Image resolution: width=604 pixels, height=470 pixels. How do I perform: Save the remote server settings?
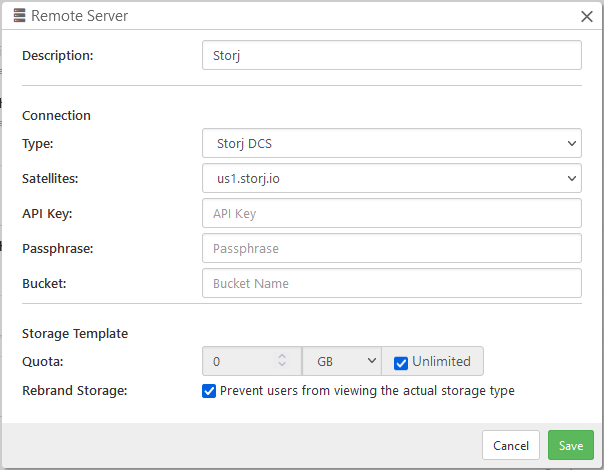[x=571, y=445]
